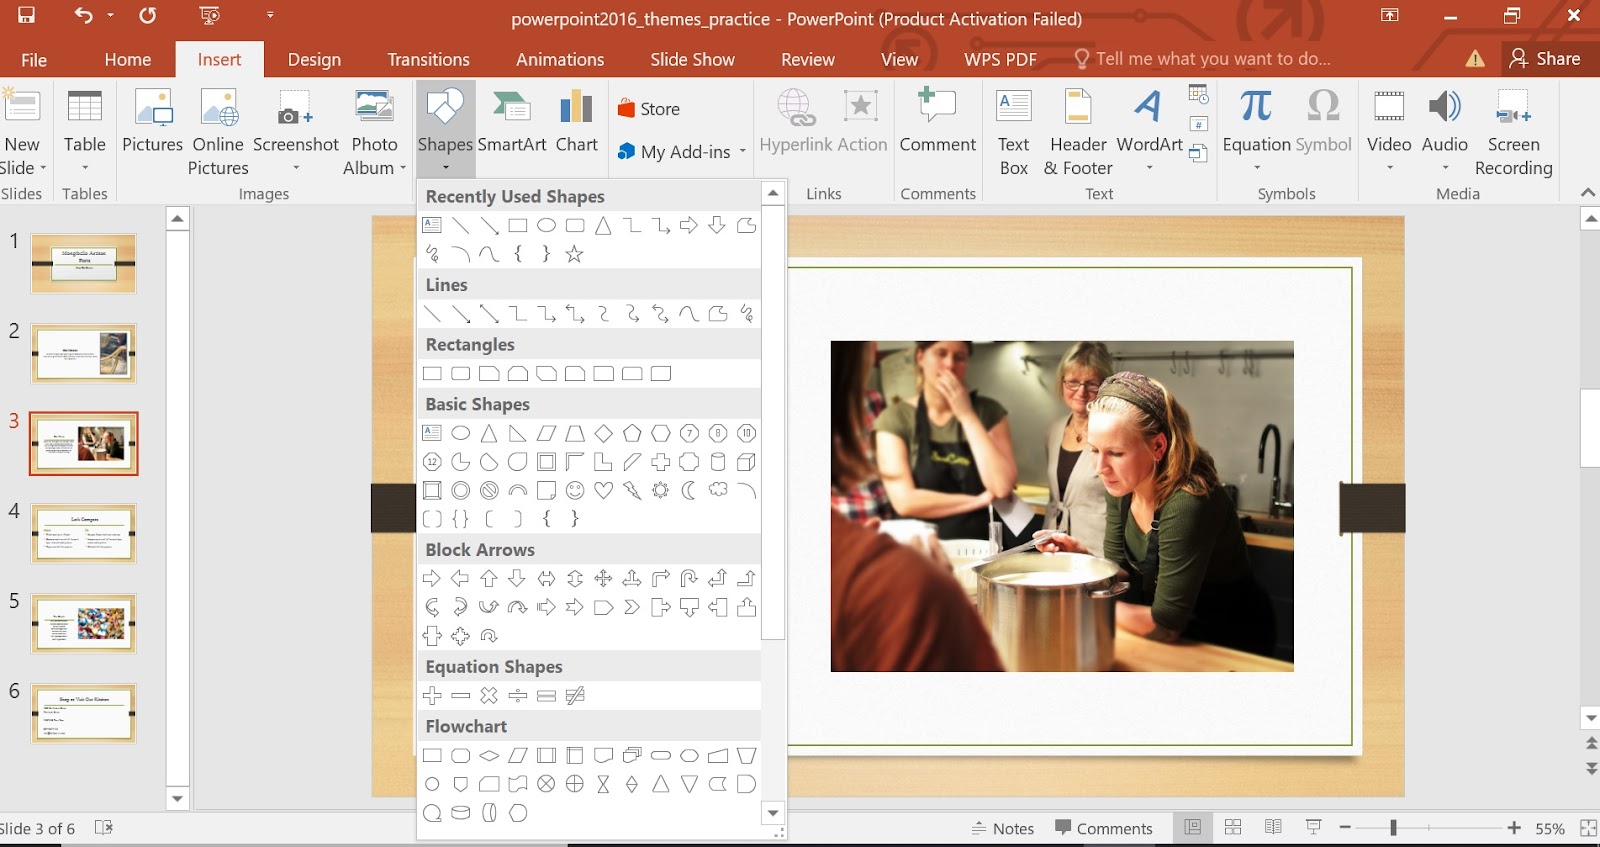The image size is (1600, 847).
Task: Choose the Heart shape in Basic Shapes
Action: pos(603,490)
